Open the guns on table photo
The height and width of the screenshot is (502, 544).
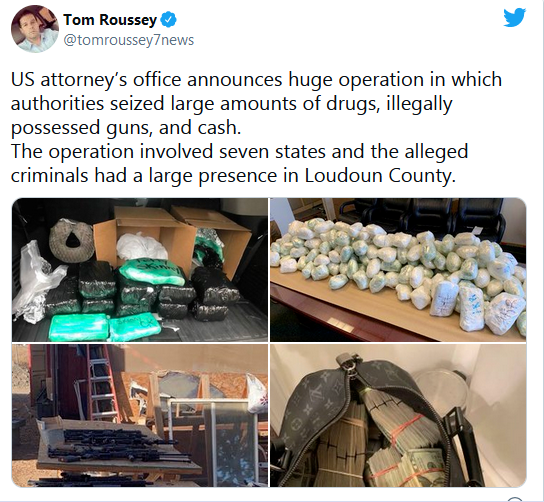pyautogui.click(x=140, y=416)
